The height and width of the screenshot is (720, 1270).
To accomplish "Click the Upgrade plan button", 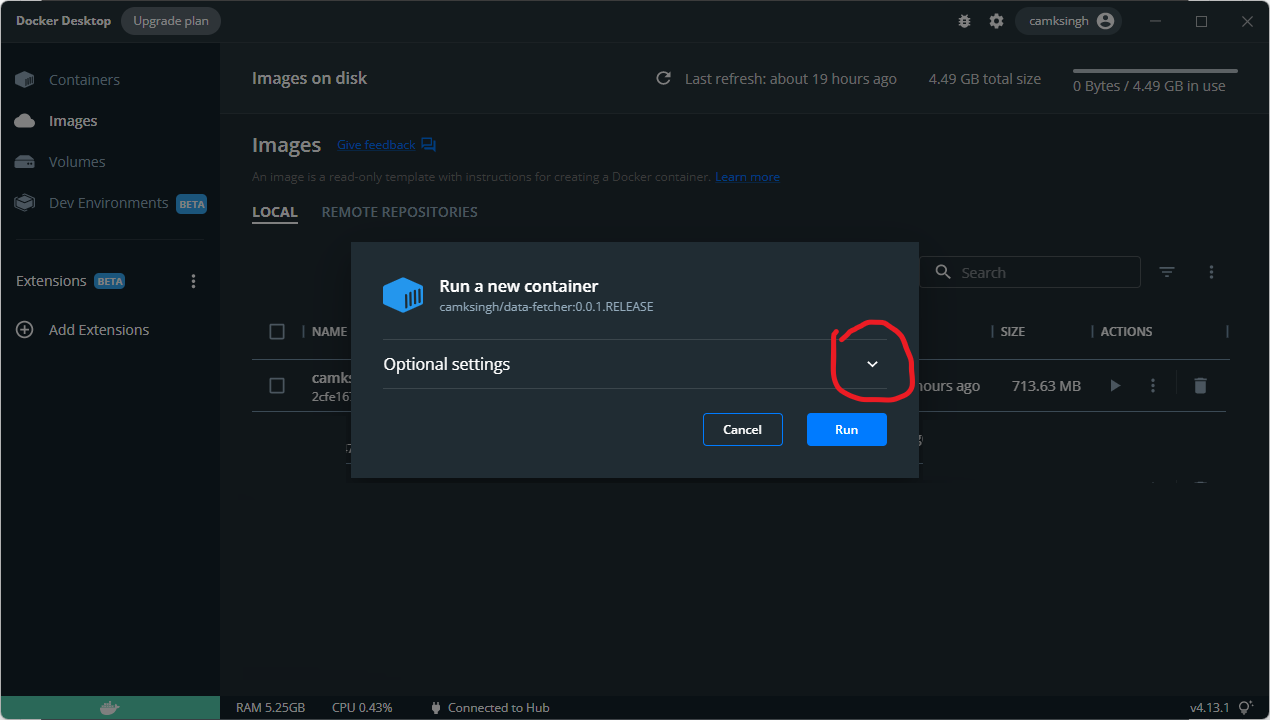I will (x=171, y=21).
